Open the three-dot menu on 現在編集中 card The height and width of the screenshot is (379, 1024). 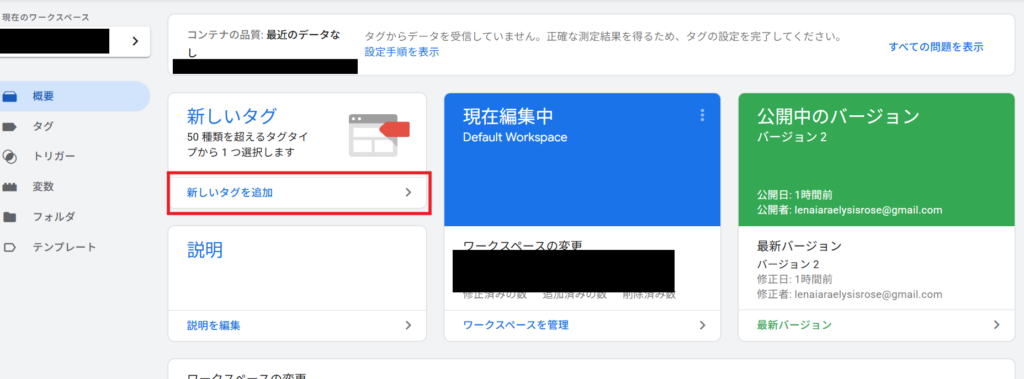coord(703,116)
